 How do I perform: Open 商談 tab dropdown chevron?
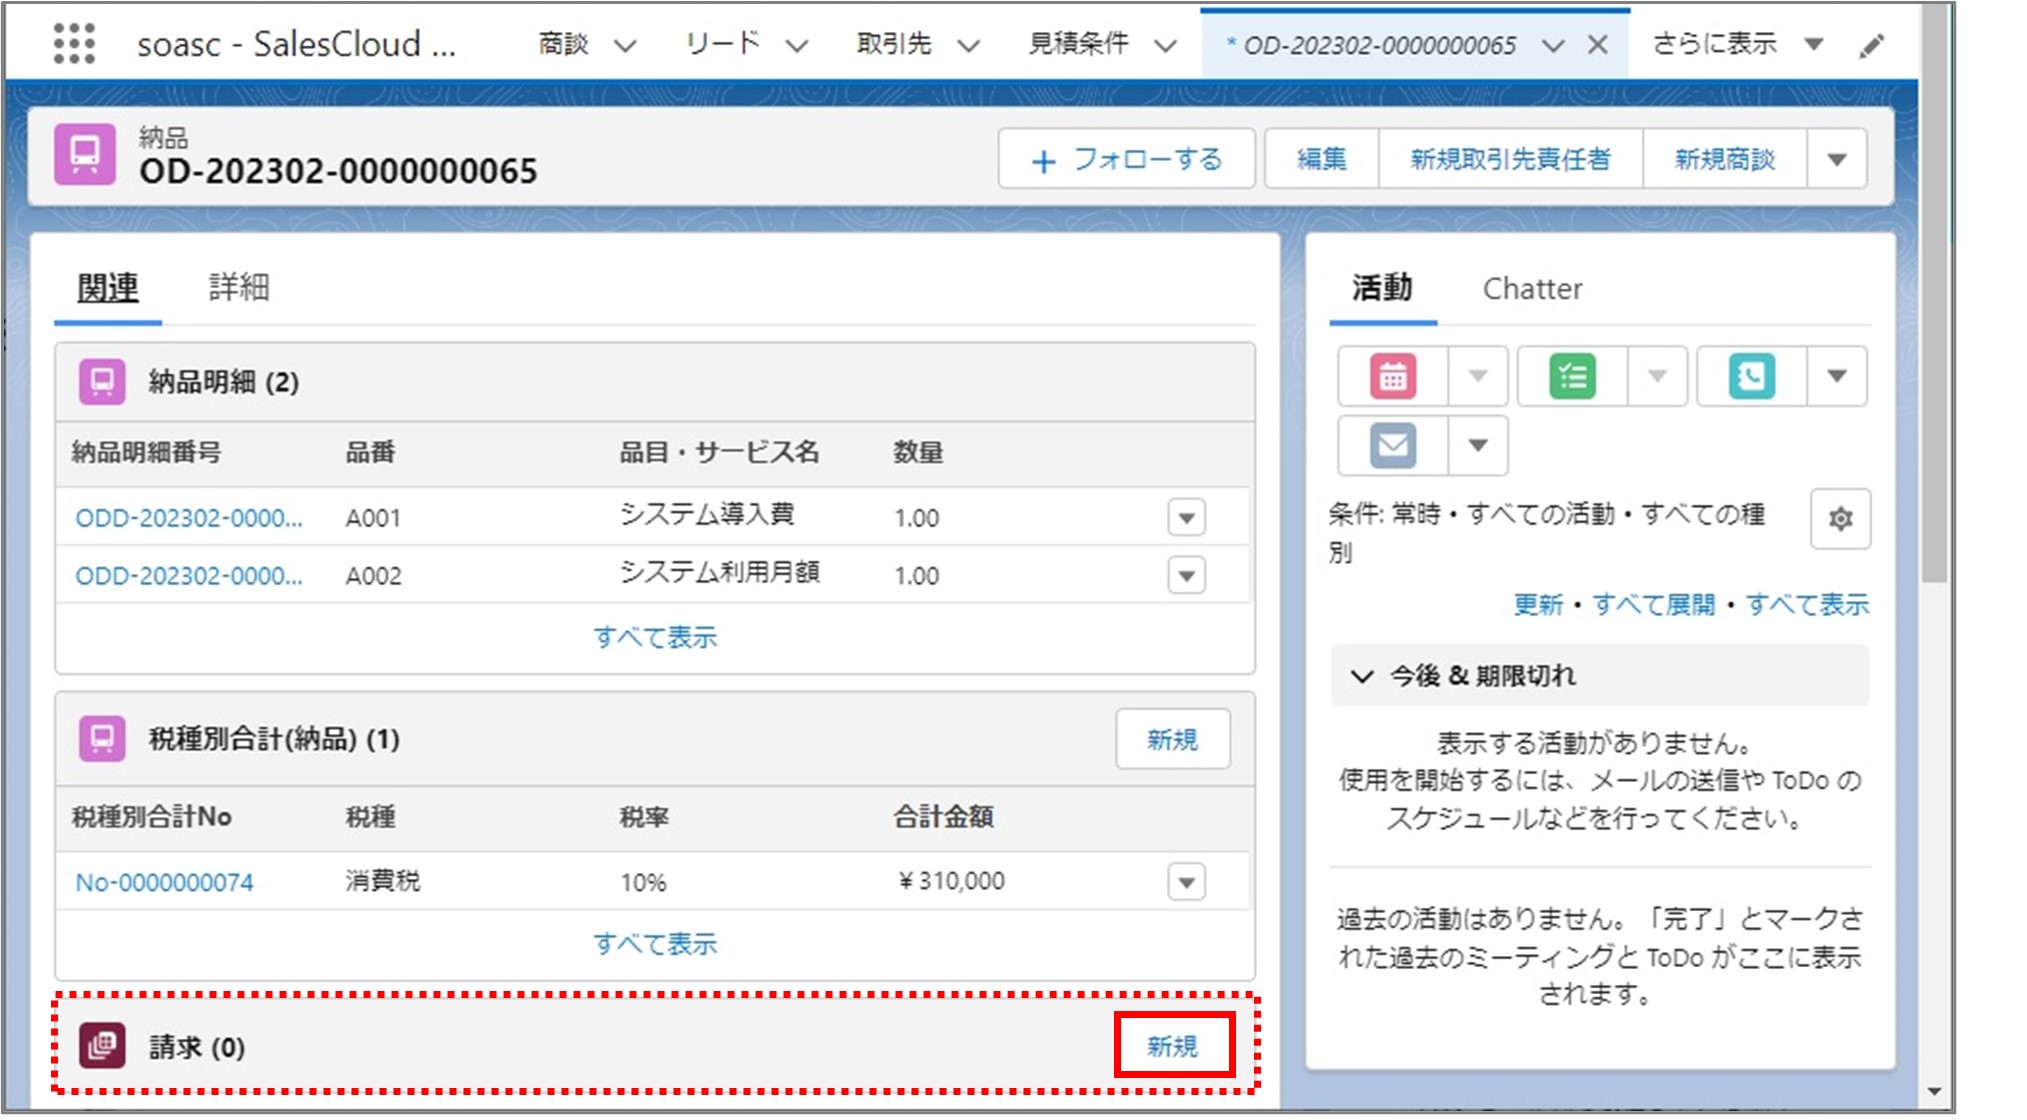point(625,46)
